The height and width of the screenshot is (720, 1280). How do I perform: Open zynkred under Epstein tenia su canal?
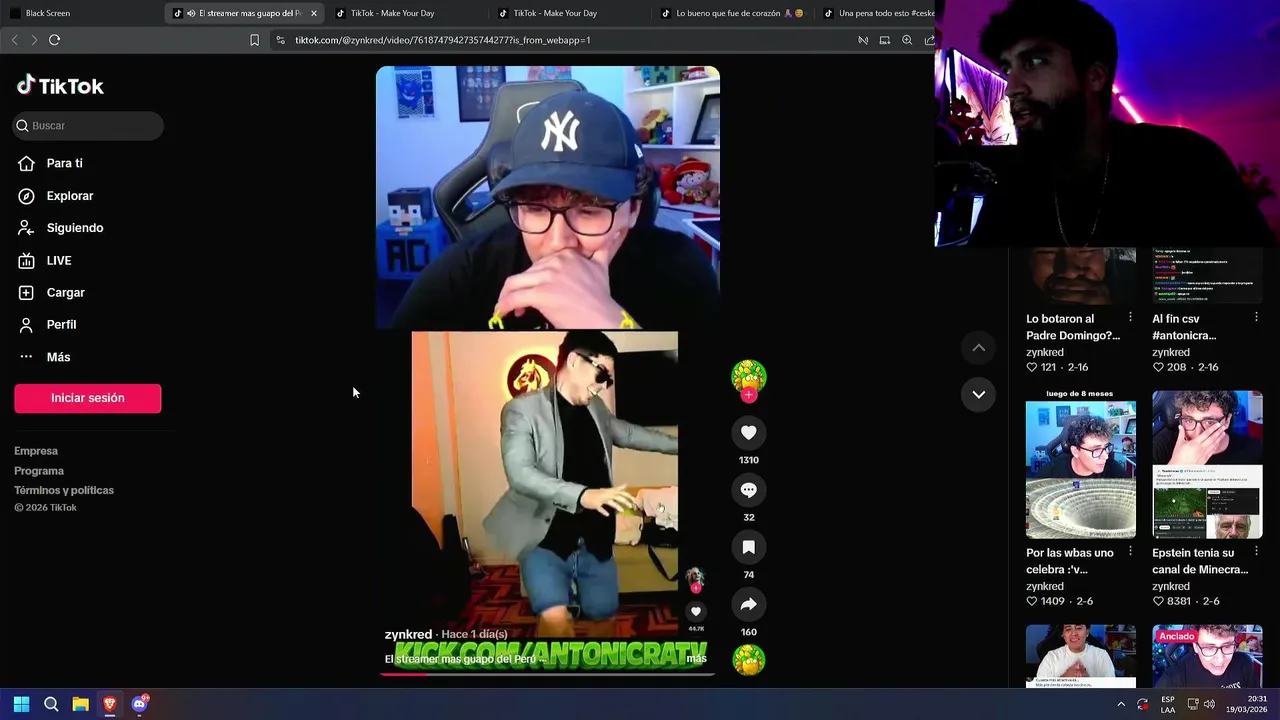[1171, 586]
